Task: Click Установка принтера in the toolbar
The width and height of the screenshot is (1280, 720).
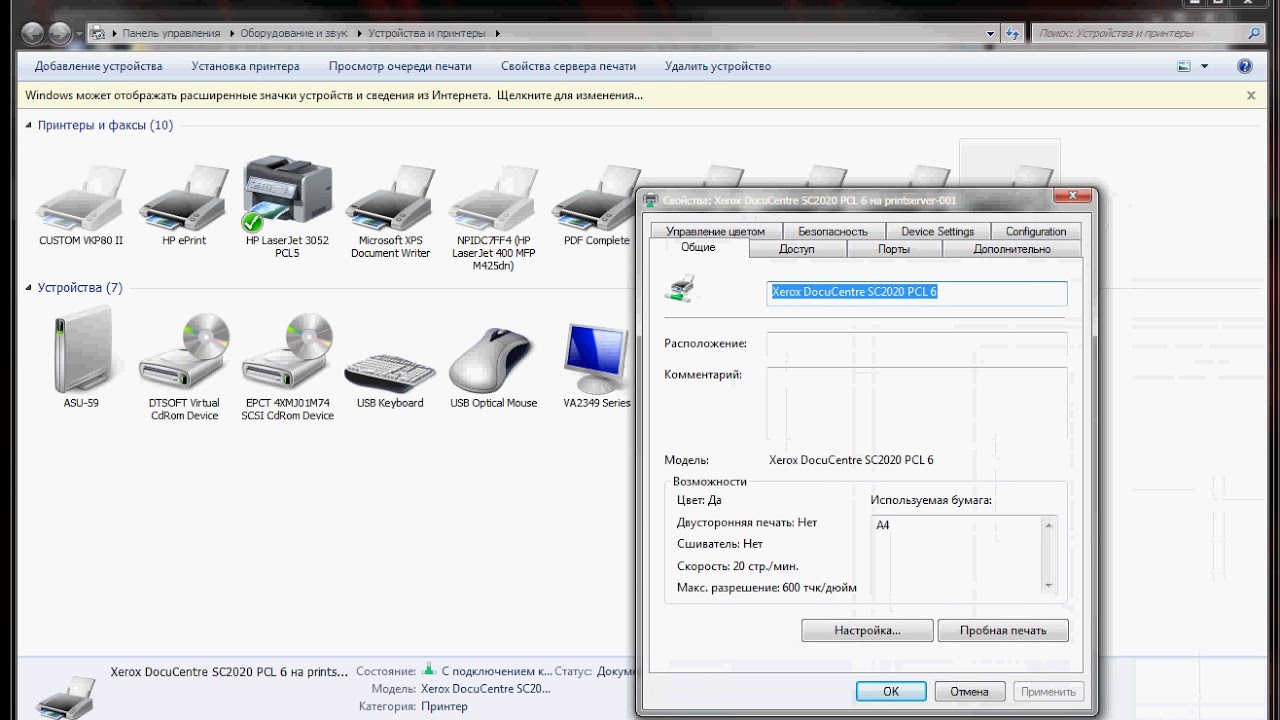Action: click(x=245, y=66)
